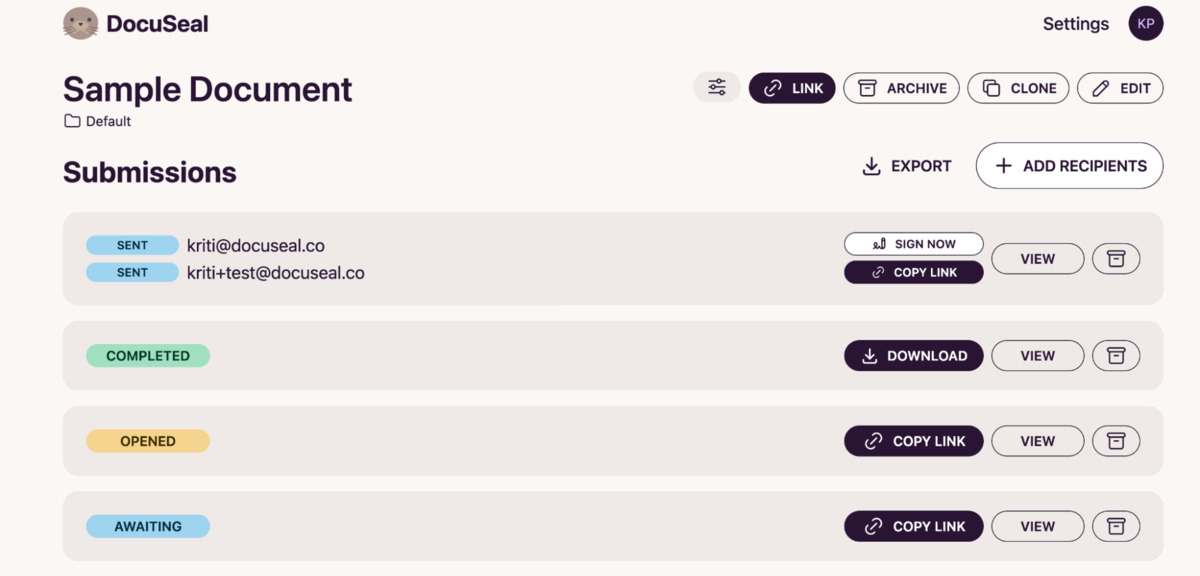This screenshot has height=576, width=1200.
Task: Archive the Opened submission via the box icon
Action: click(1116, 441)
